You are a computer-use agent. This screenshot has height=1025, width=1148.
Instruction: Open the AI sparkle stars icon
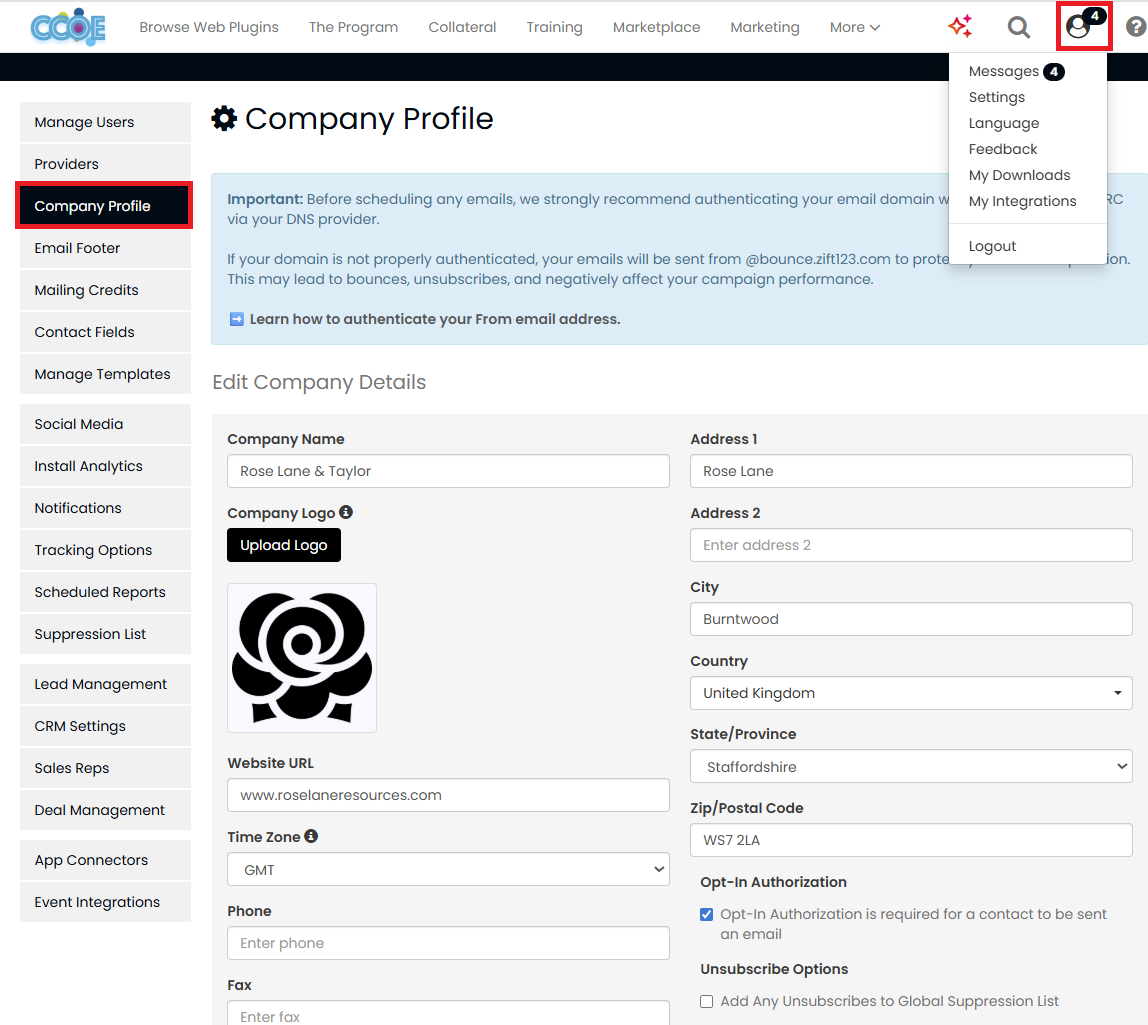coord(960,27)
